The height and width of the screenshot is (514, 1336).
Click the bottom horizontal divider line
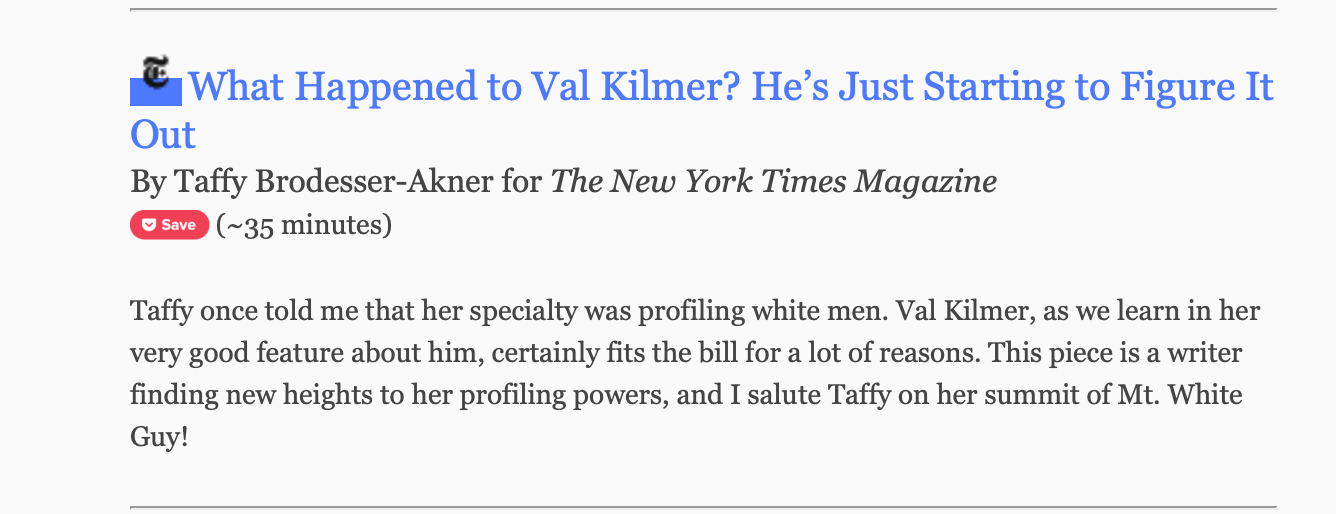[x=703, y=508]
